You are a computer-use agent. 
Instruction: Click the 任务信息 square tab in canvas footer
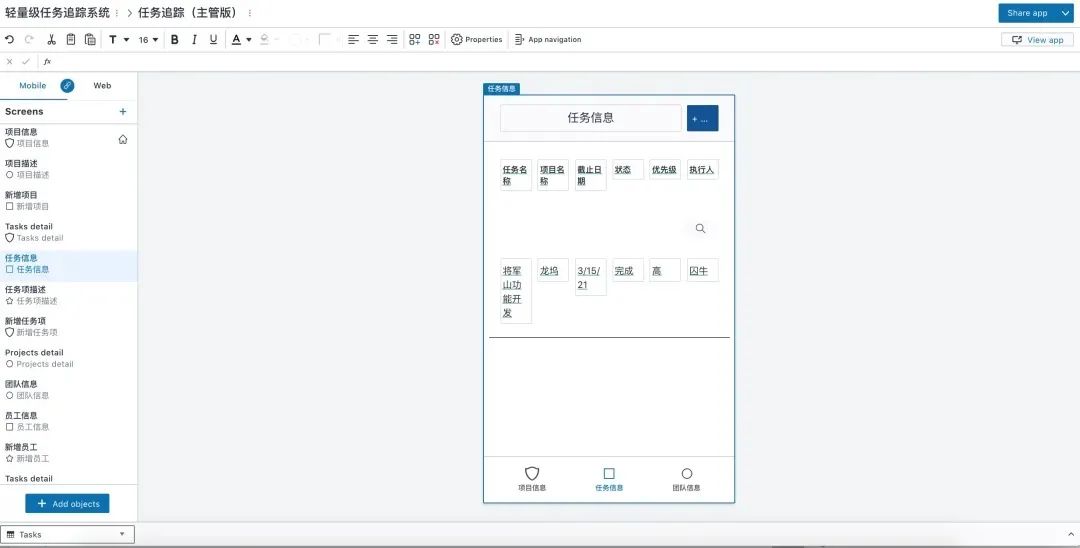(x=609, y=478)
